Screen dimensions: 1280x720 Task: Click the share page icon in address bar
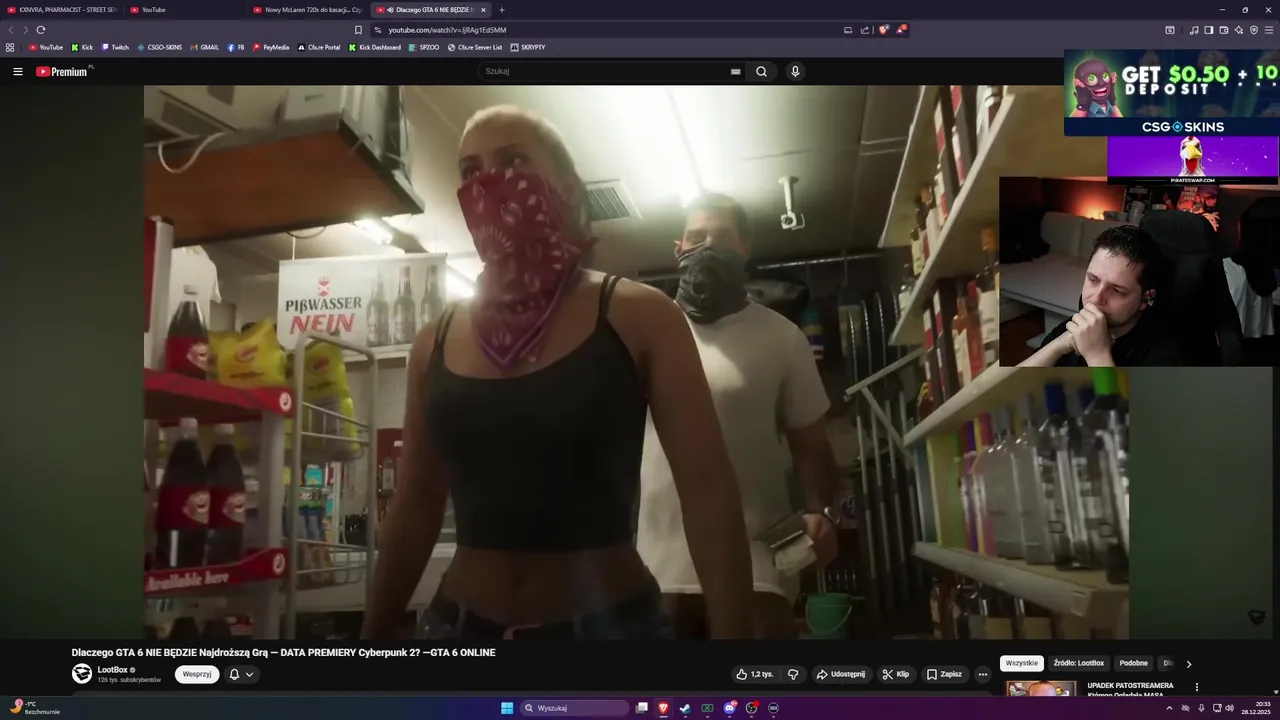pos(865,30)
